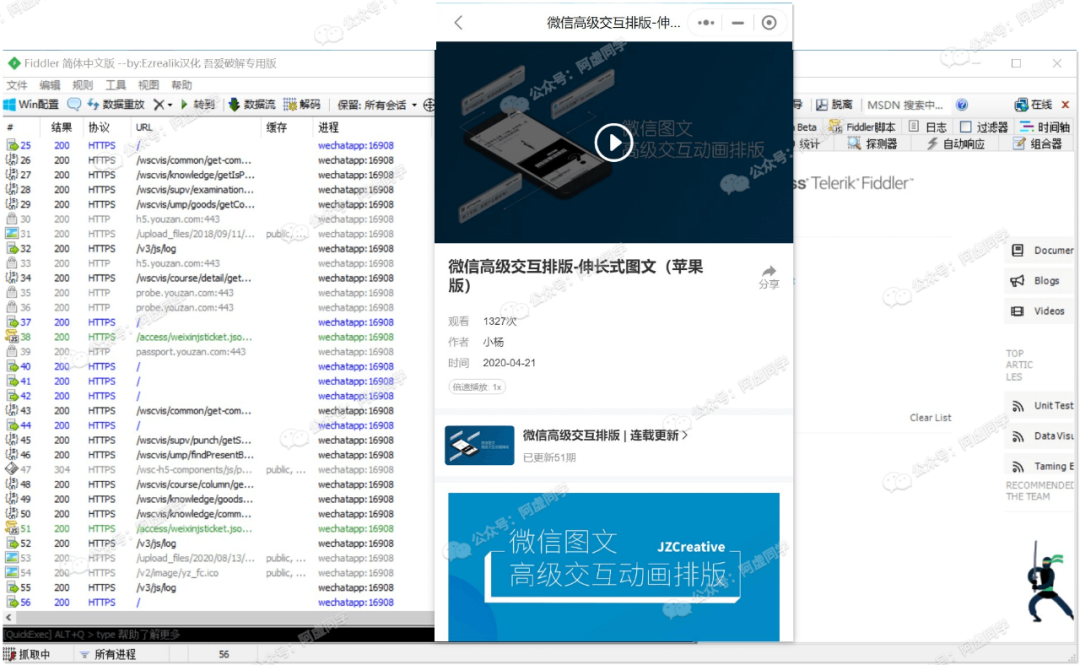Play the WeChat course video
Screen dimensions: 1080x665
click(x=613, y=143)
